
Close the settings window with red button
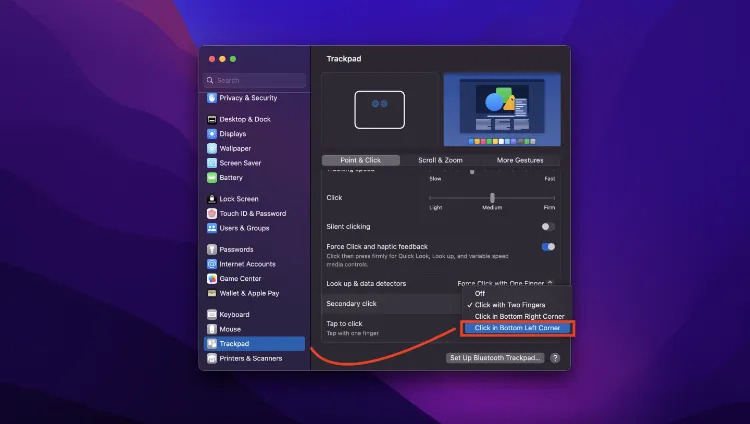point(212,59)
